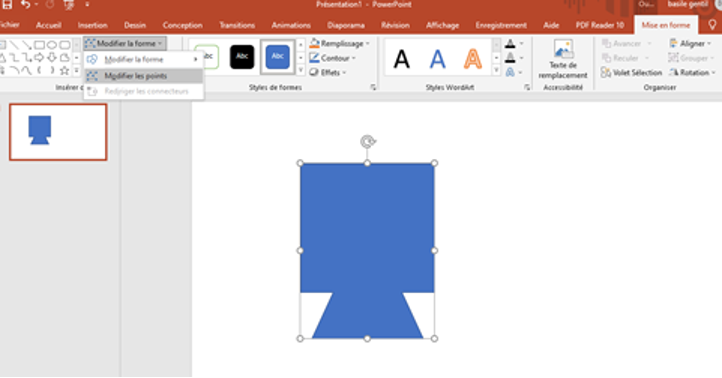Open the Affichage tab
This screenshot has height=378, width=722.
[442, 25]
